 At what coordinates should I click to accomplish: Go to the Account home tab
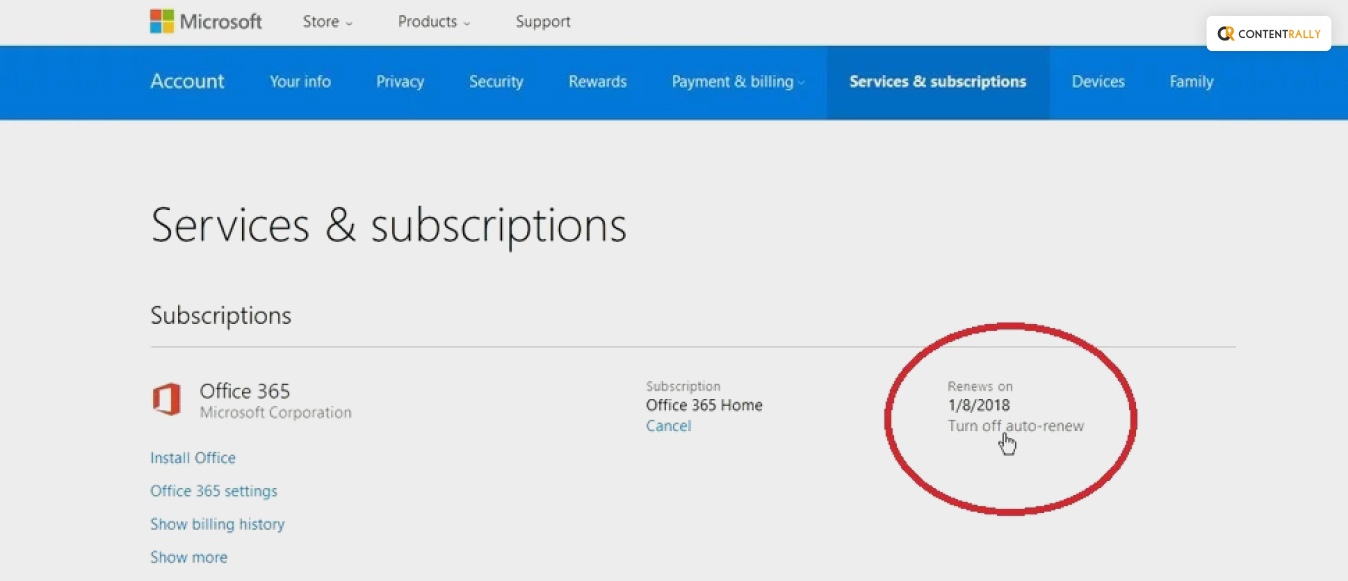187,82
